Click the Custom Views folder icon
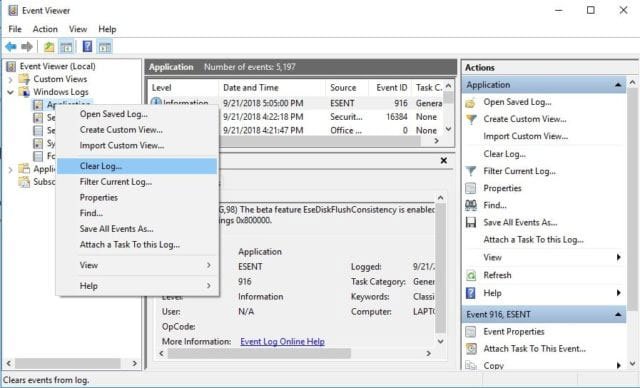This screenshot has width=640, height=388. pyautogui.click(x=24, y=79)
